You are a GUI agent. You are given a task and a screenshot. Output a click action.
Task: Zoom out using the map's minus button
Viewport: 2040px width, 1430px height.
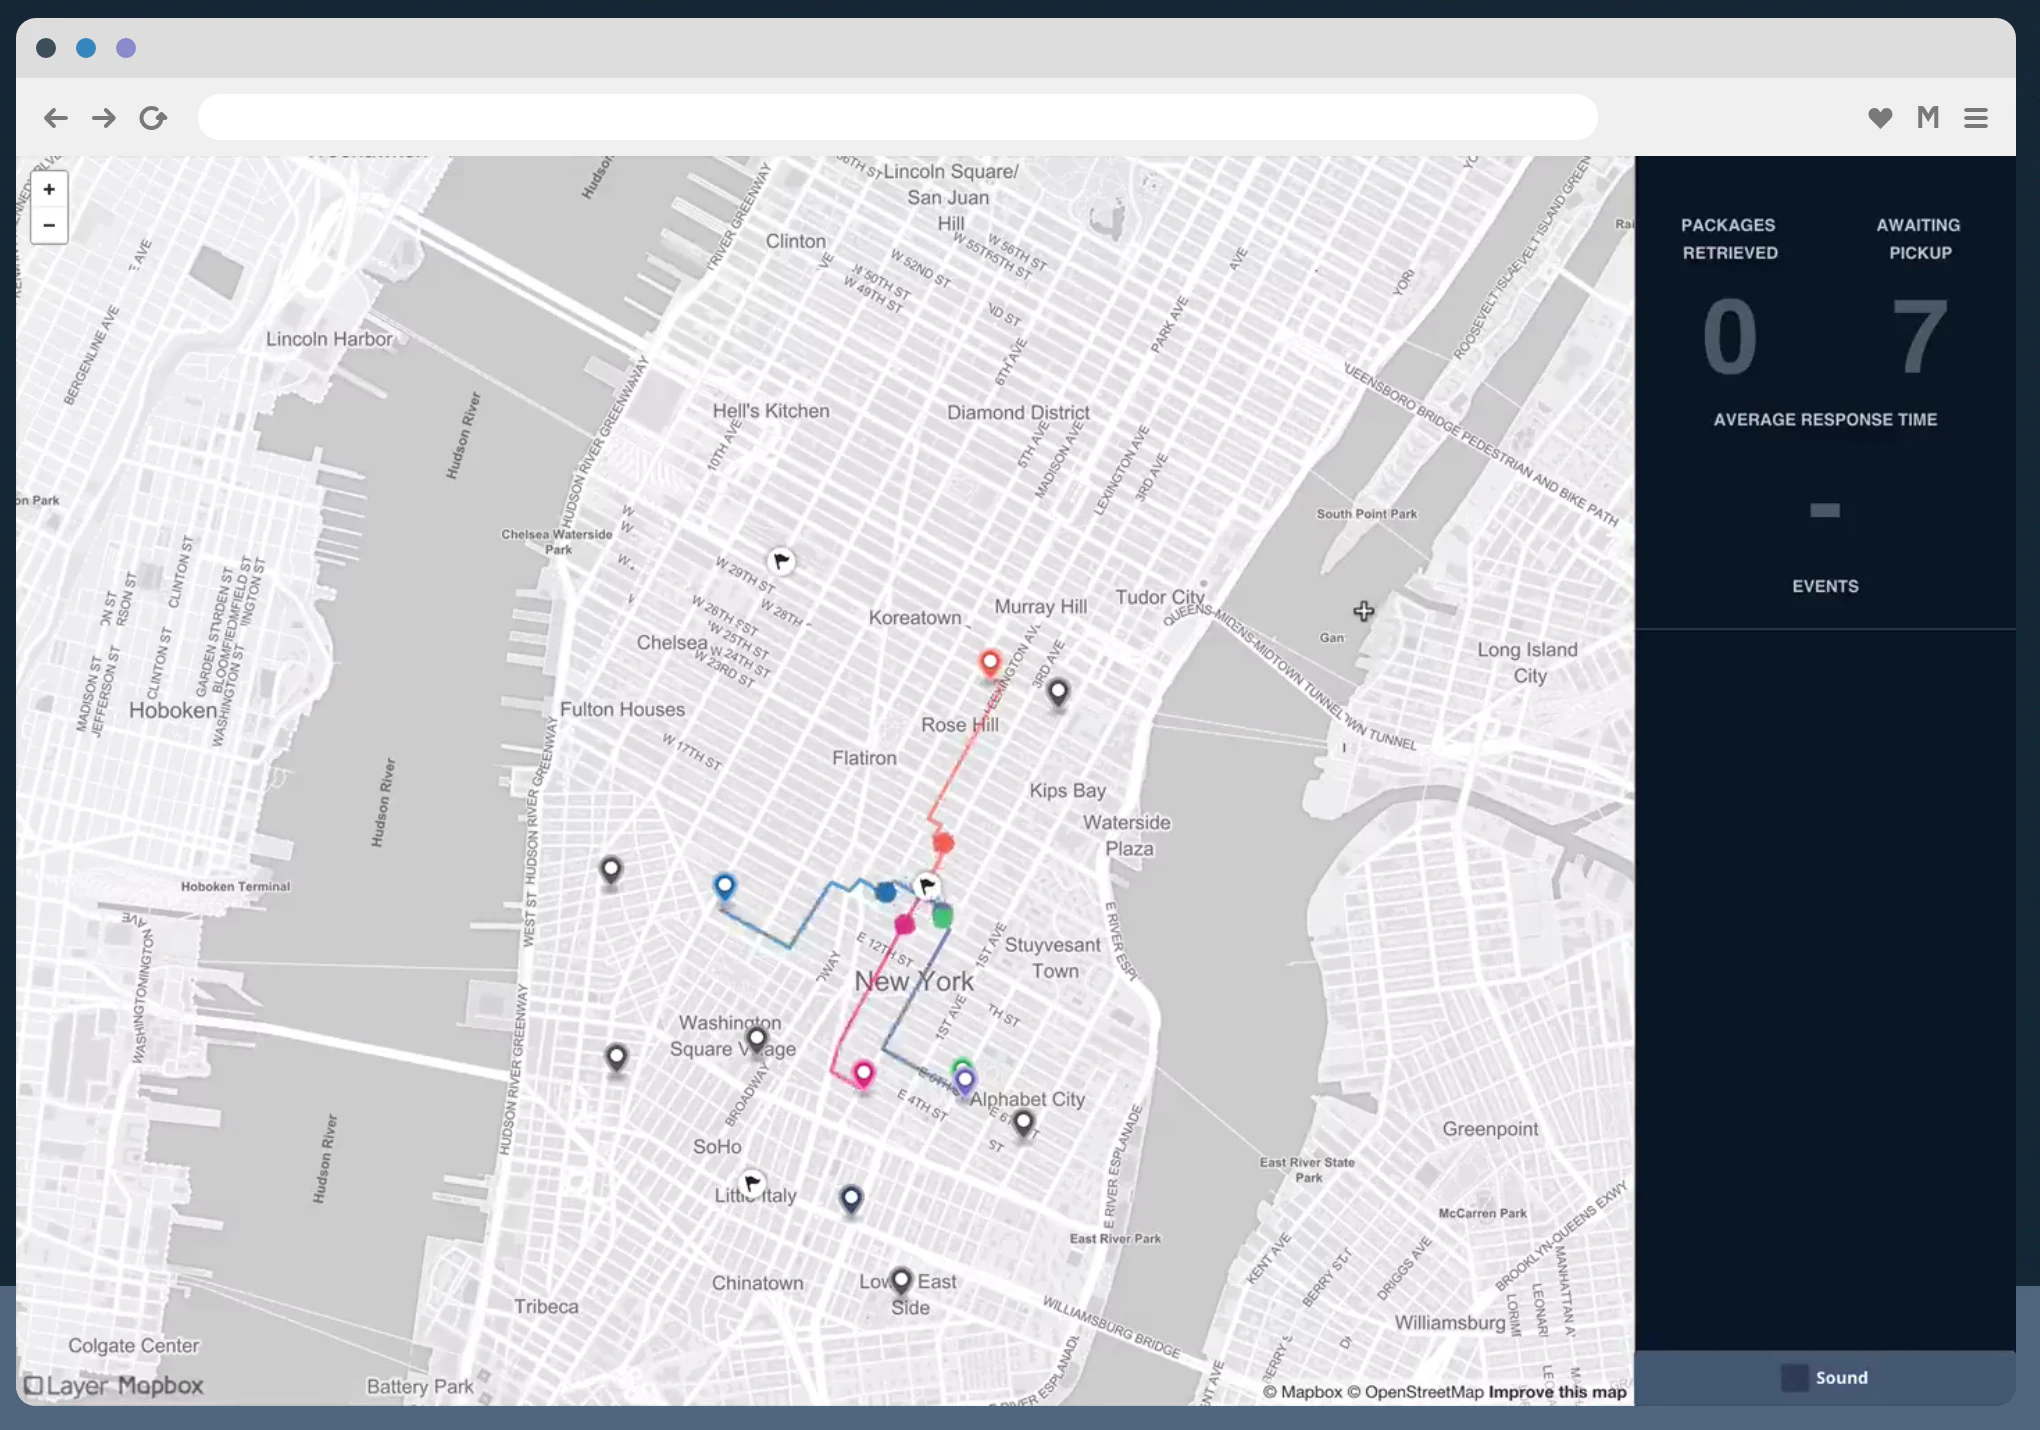(x=49, y=225)
